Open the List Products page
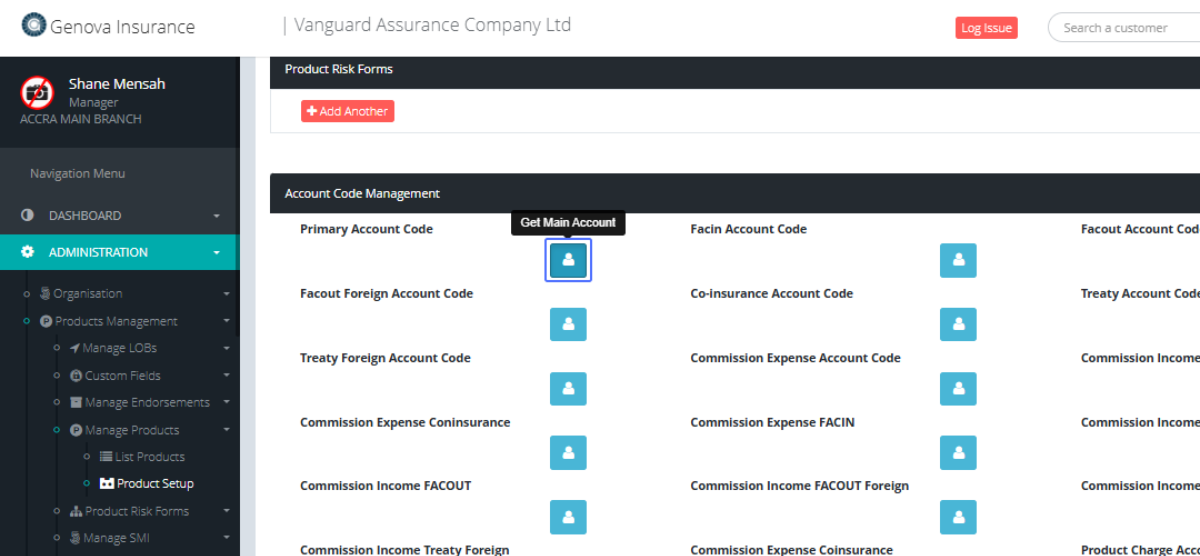1200x556 pixels. pos(150,457)
